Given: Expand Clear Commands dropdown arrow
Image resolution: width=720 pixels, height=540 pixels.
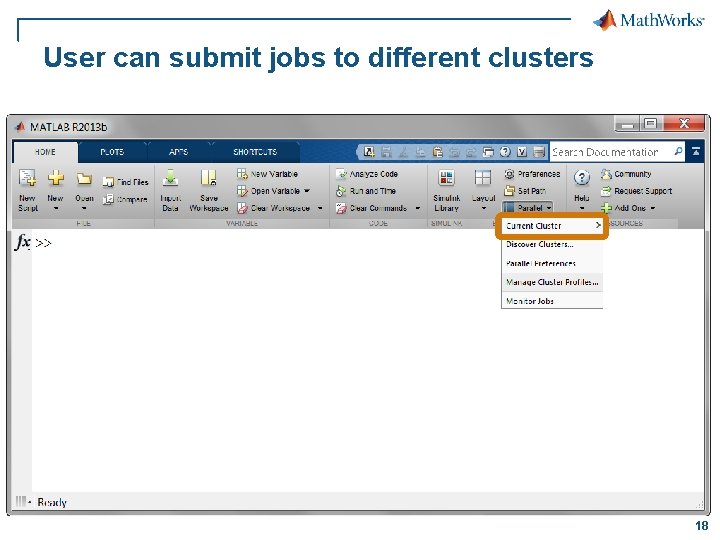Looking at the screenshot, I should point(417,208).
